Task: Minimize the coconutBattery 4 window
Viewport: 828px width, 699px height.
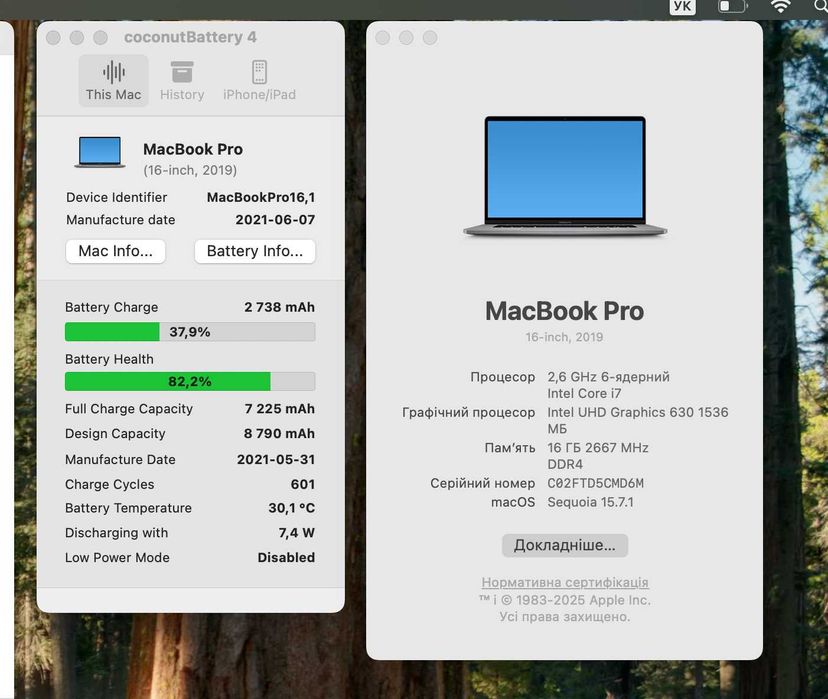Action: click(x=77, y=37)
